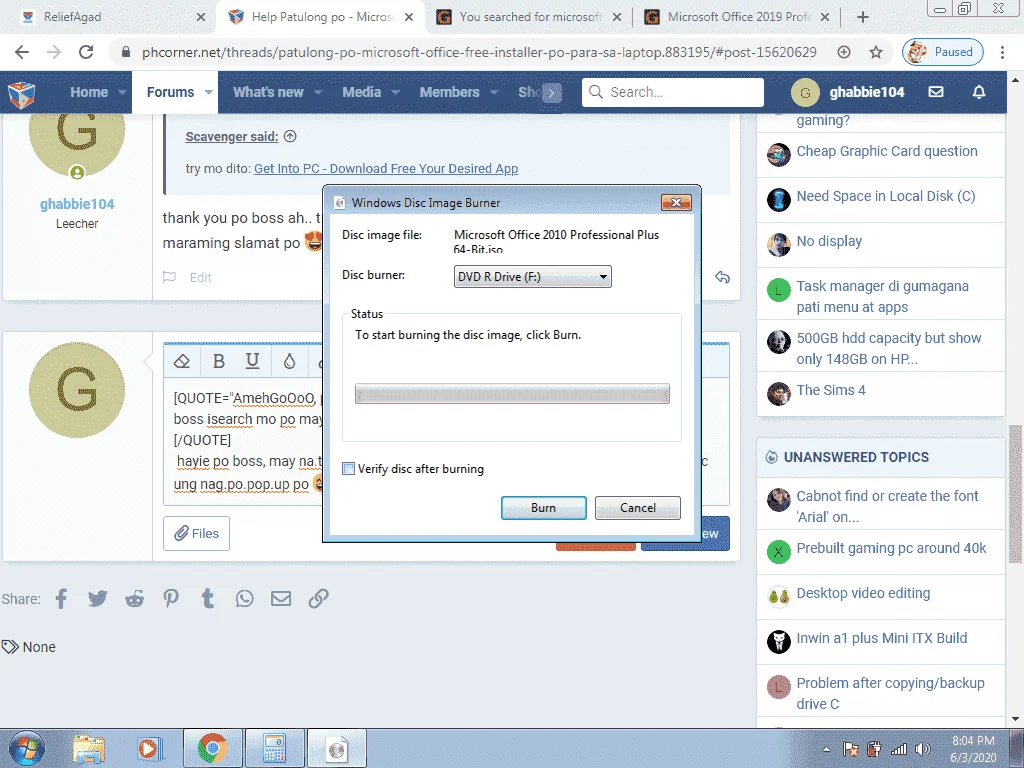
Task: Expand the Home menu arrow
Action: click(122, 93)
